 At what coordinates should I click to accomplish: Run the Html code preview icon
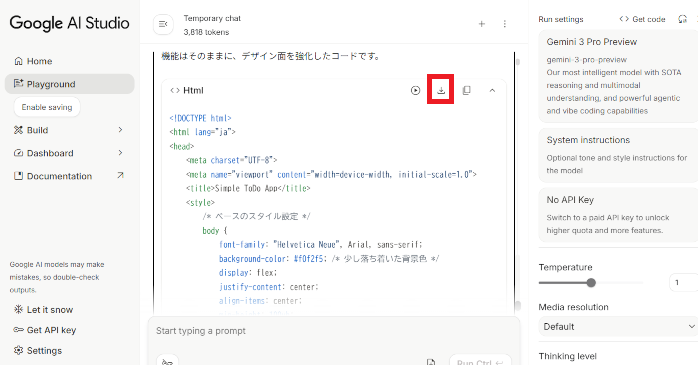415,90
